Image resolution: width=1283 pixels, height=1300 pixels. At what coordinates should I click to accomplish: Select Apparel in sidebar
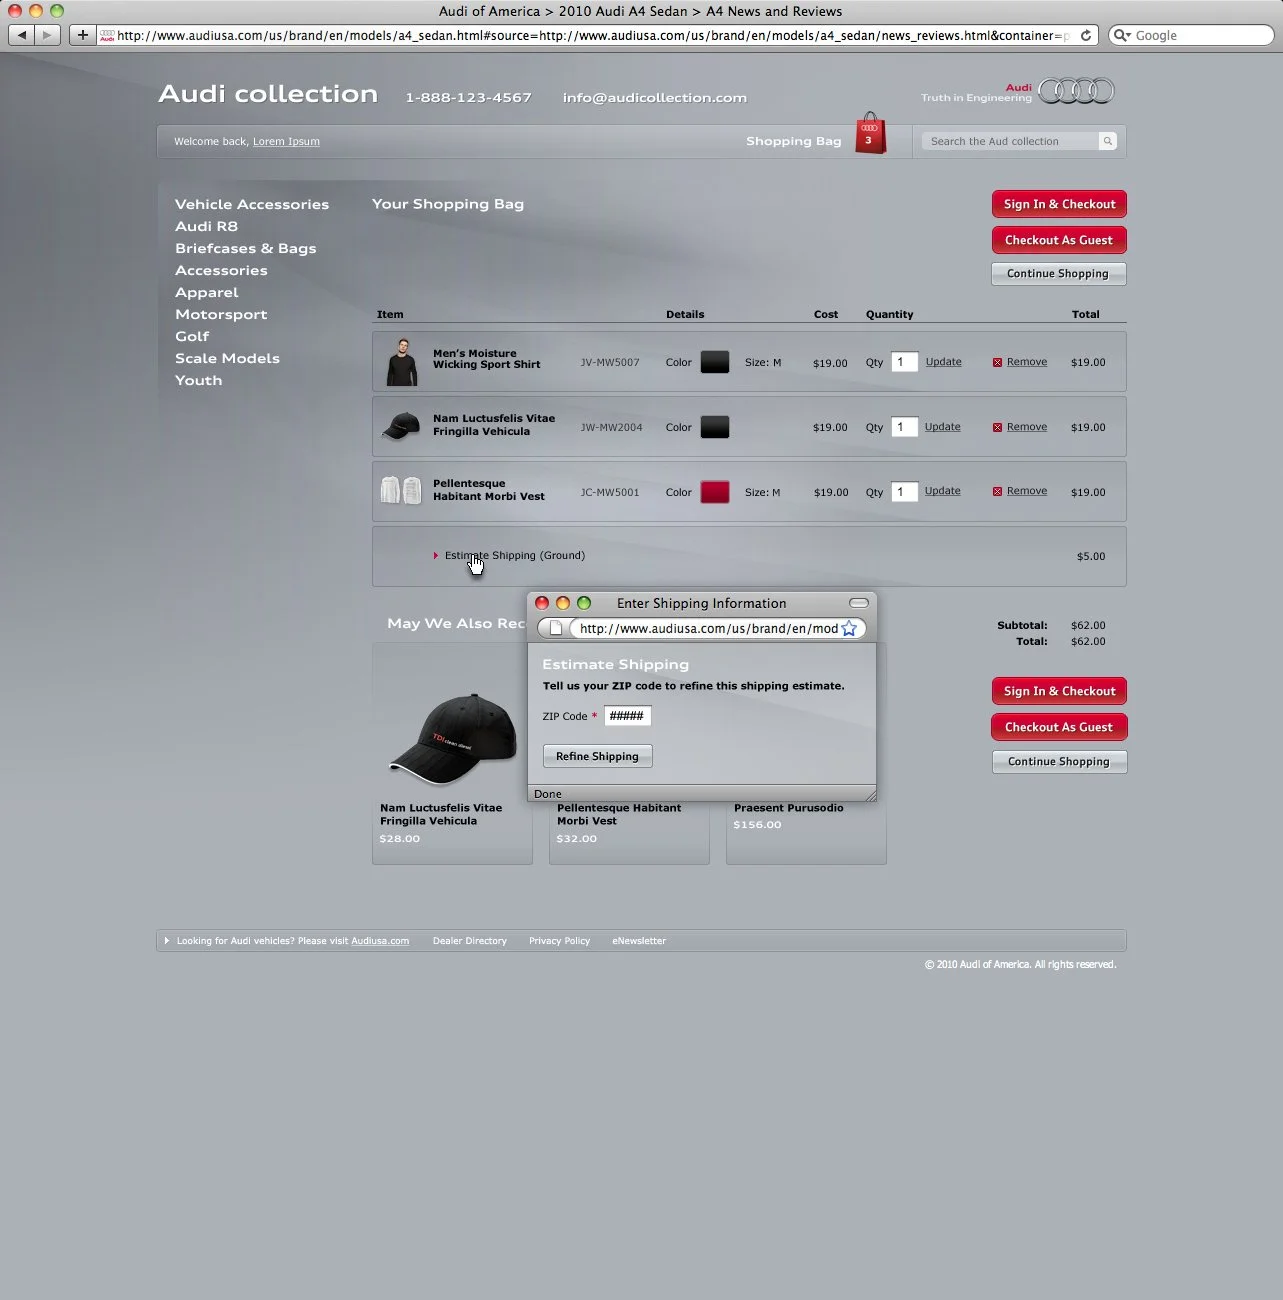[206, 292]
